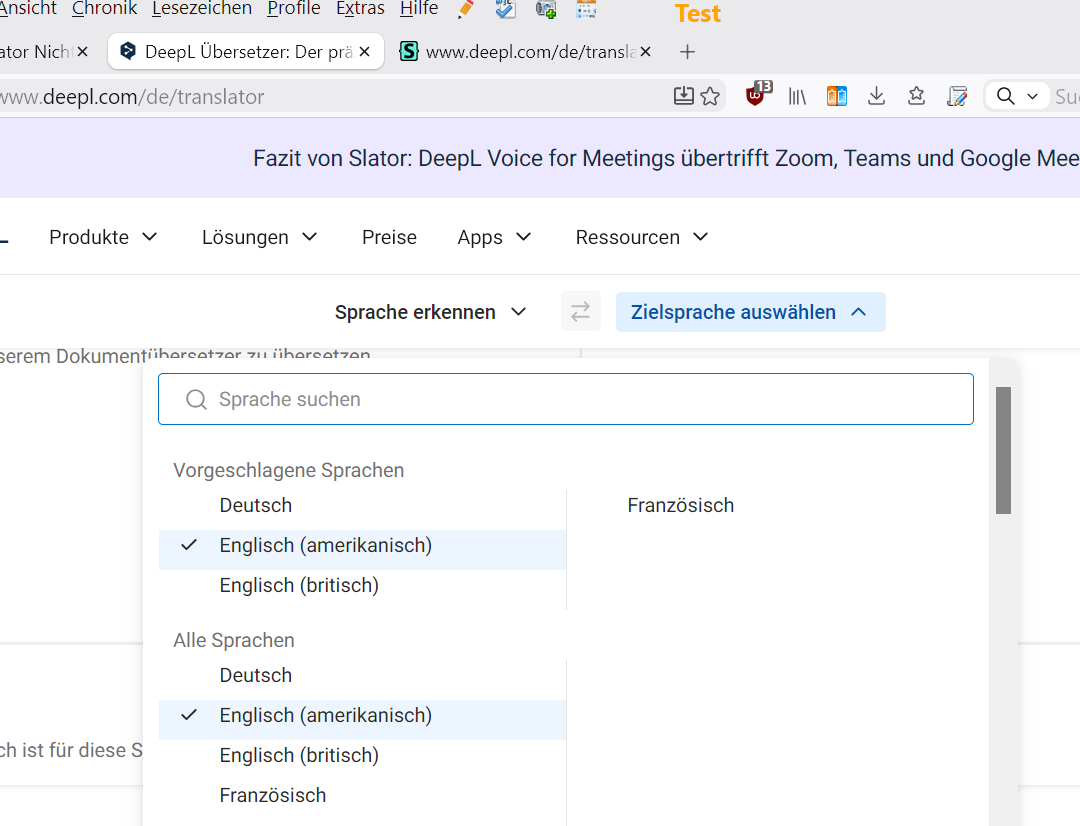
Task: Collapse the Zielsprache auswählen dropdown
Action: [750, 312]
